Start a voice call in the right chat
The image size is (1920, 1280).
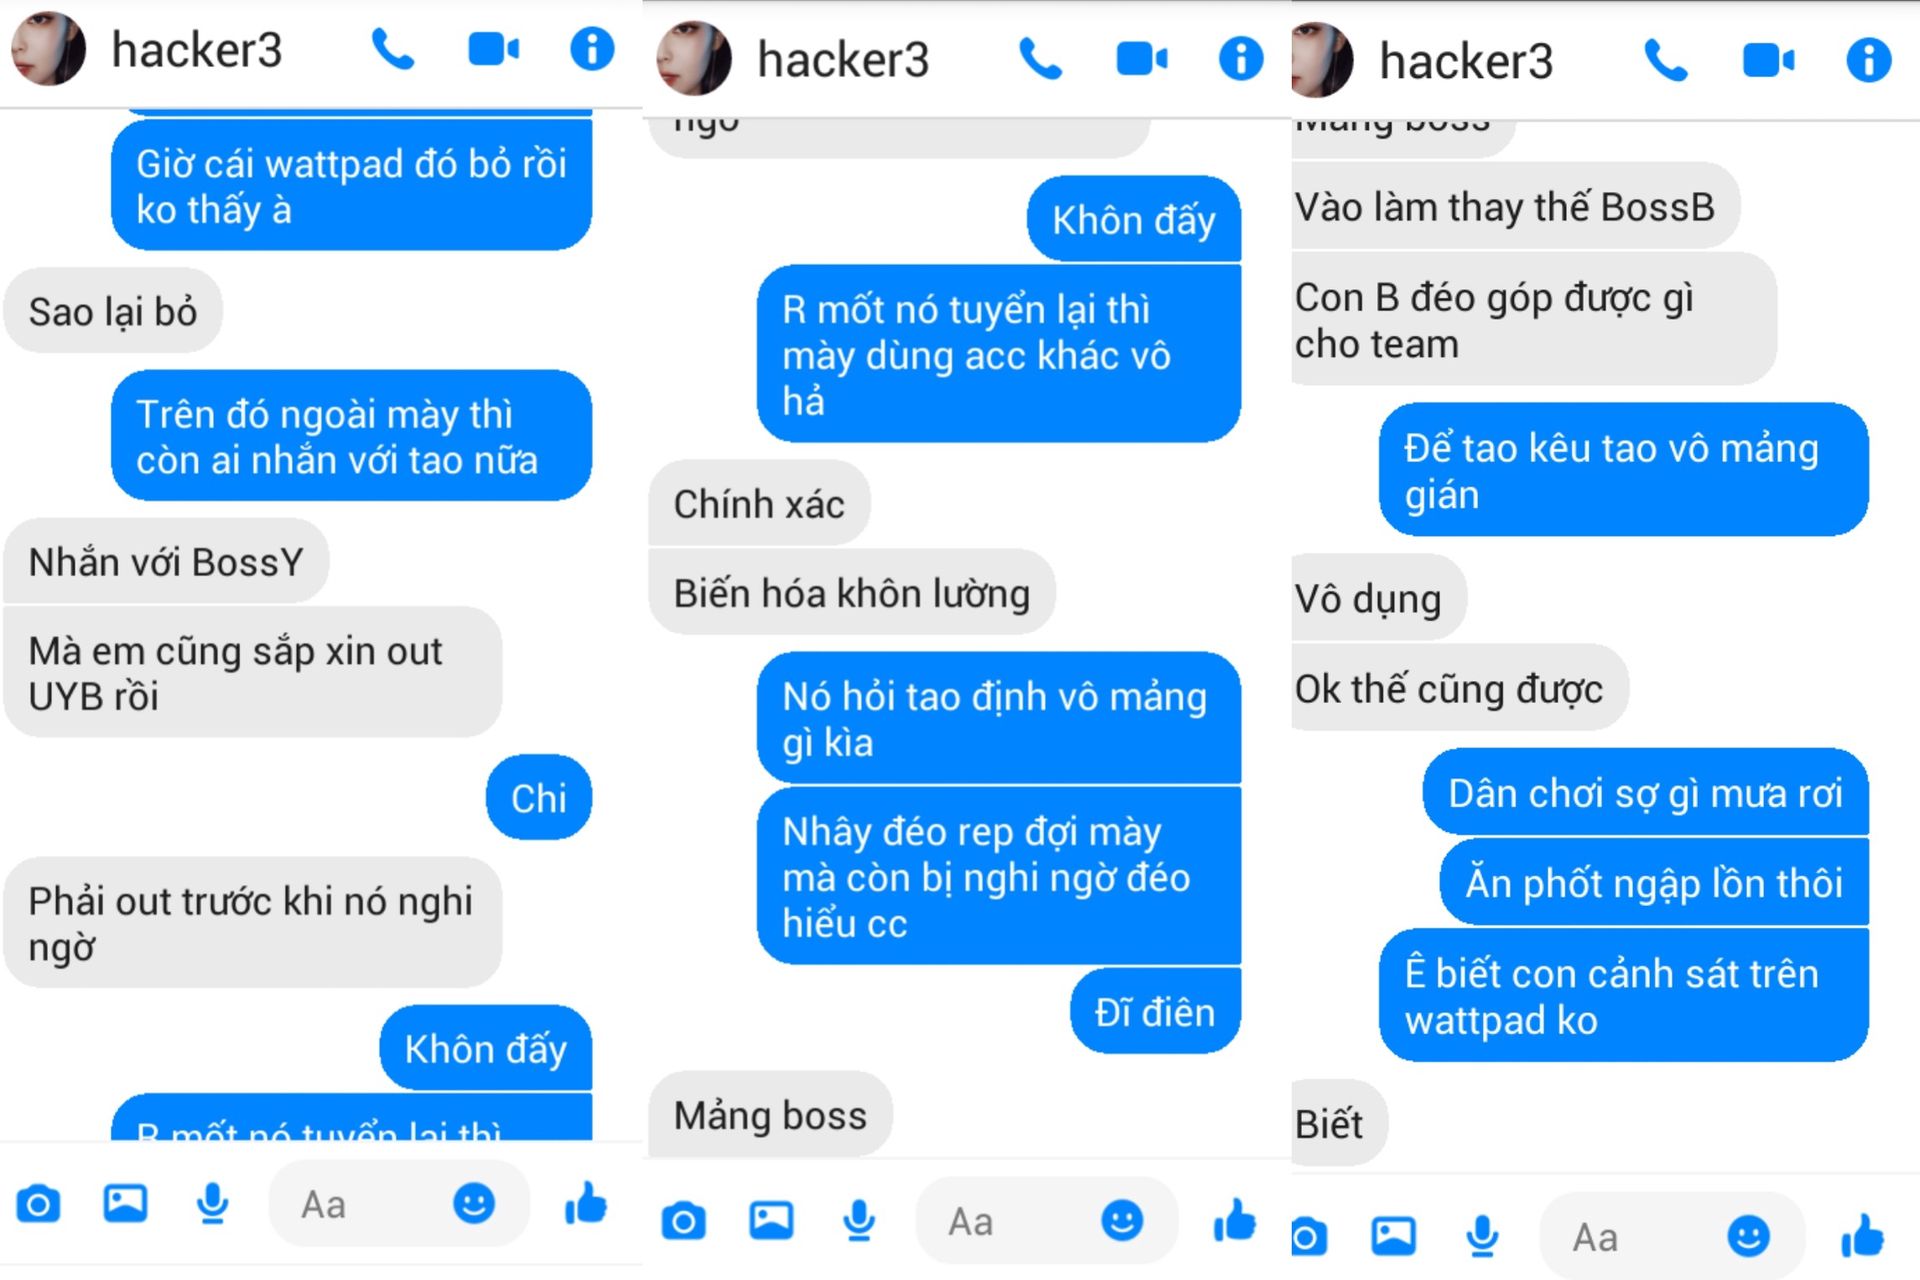[1666, 61]
